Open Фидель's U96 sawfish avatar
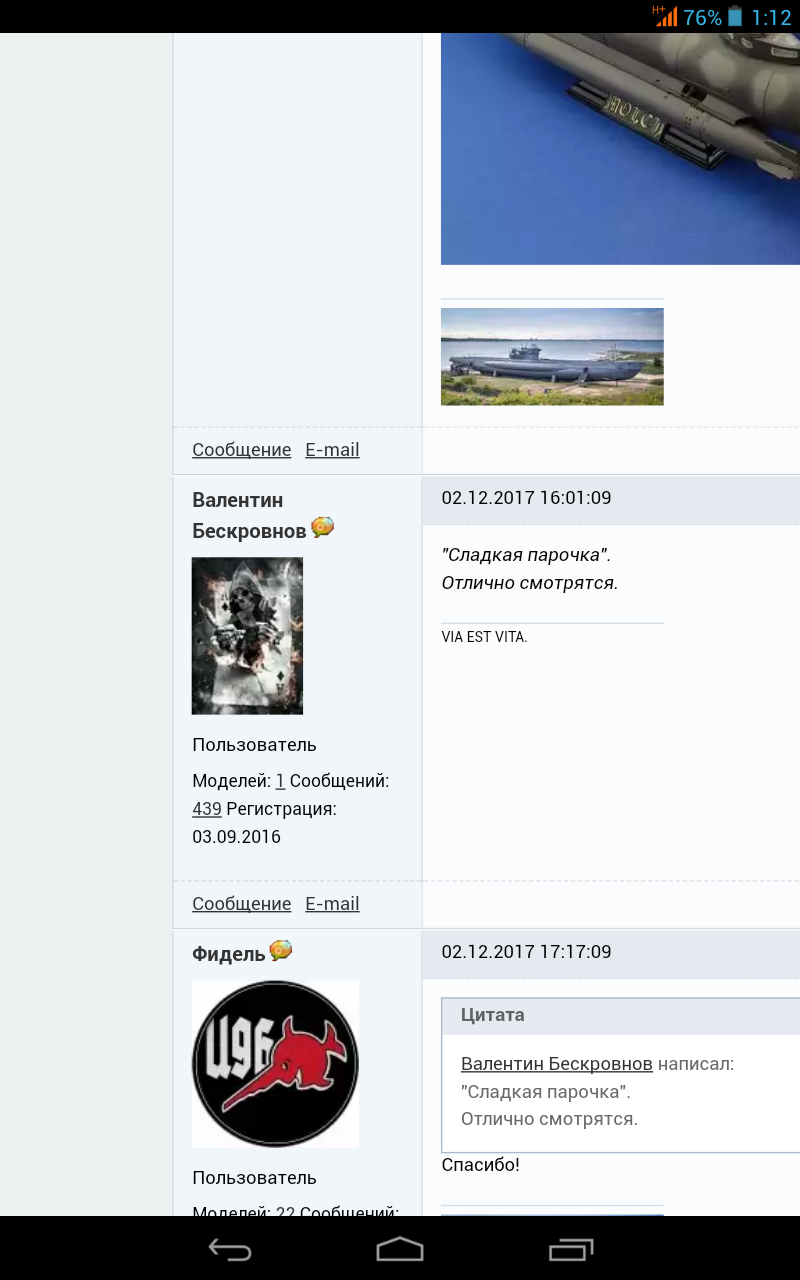Viewport: 800px width, 1280px height. click(275, 1064)
